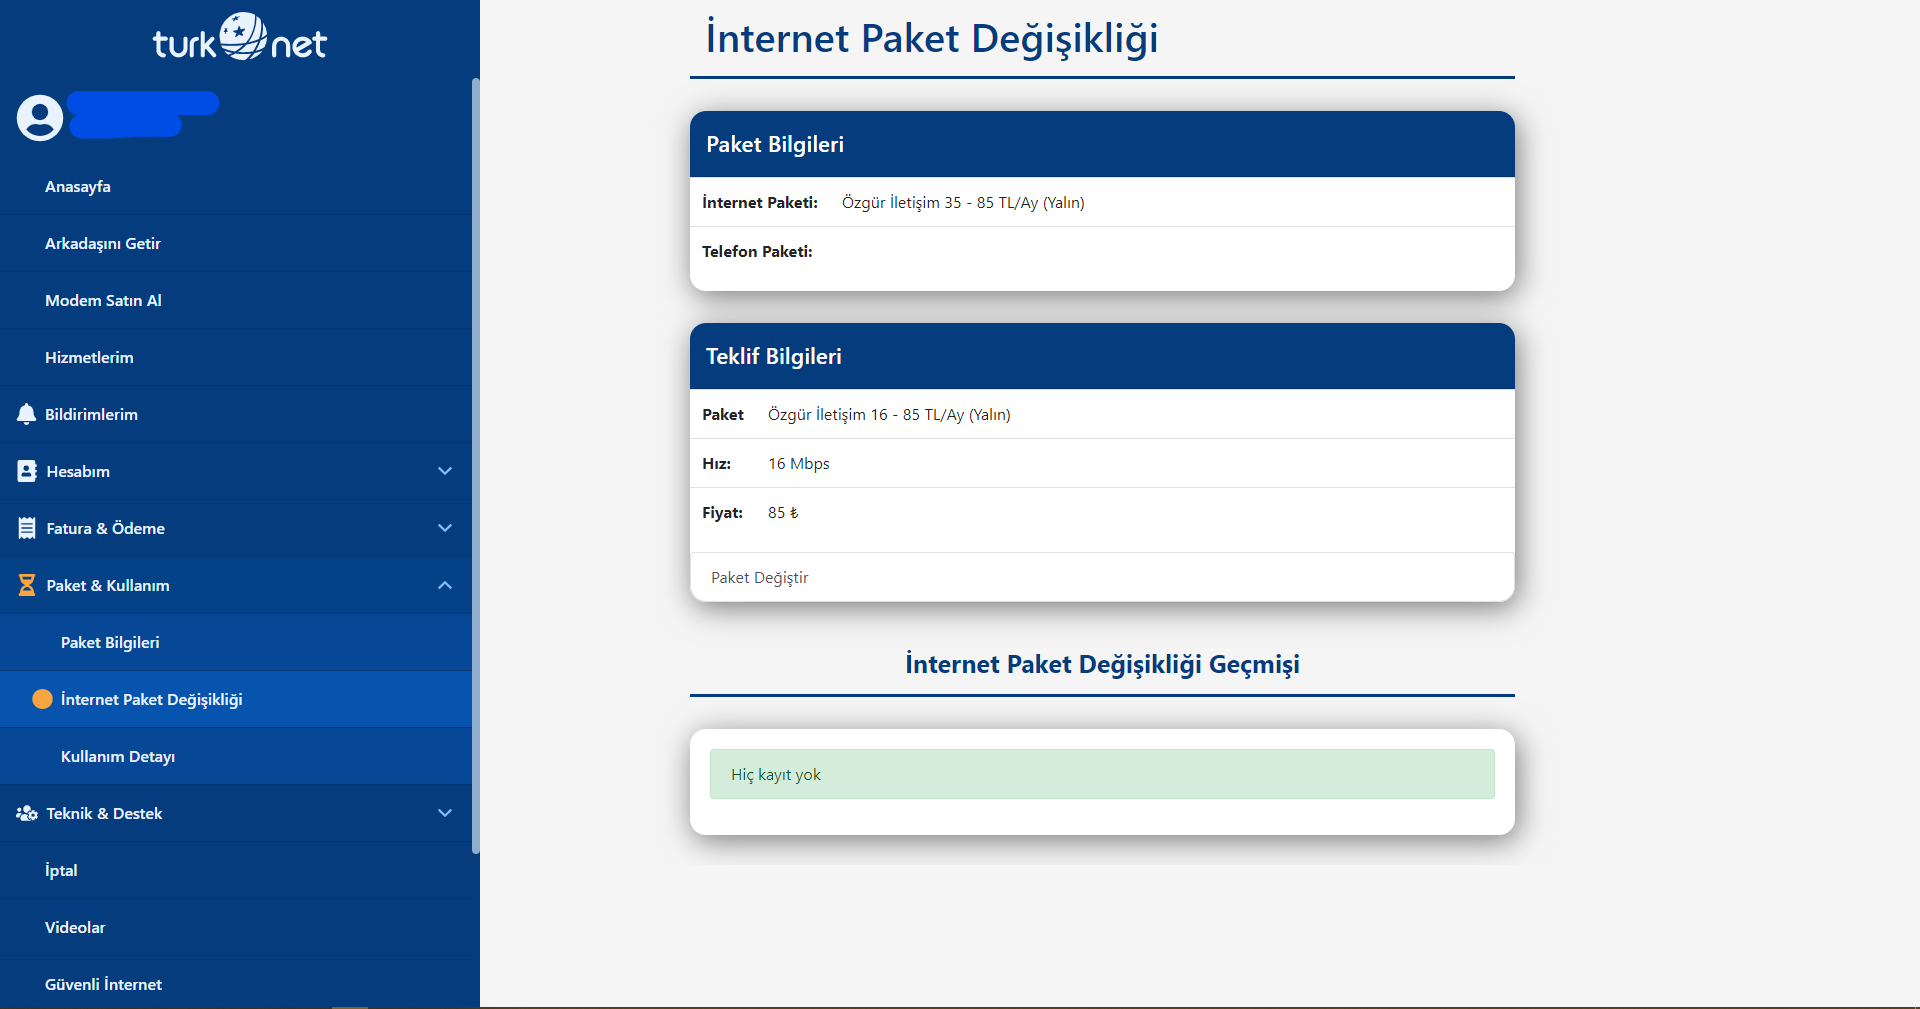
Task: Open Paket Bilgileri submenu item
Action: 110,643
